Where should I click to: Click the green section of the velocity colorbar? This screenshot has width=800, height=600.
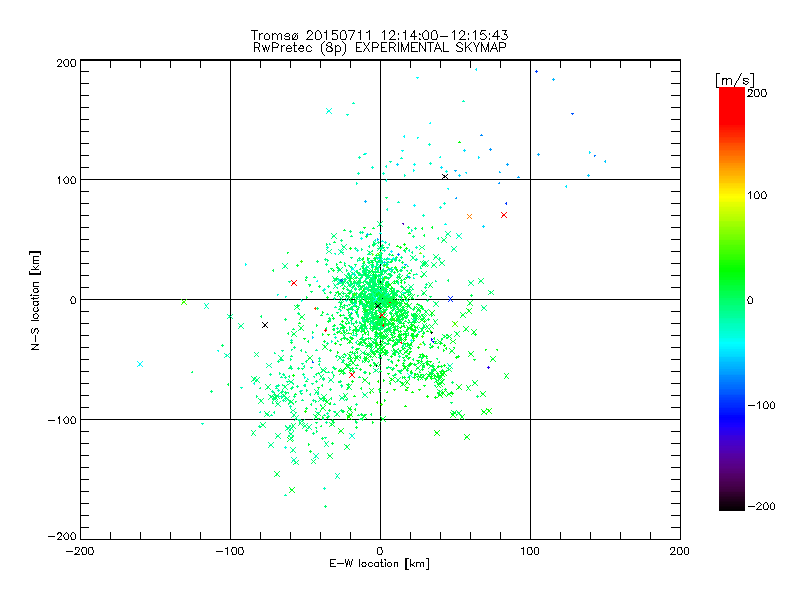pos(732,270)
